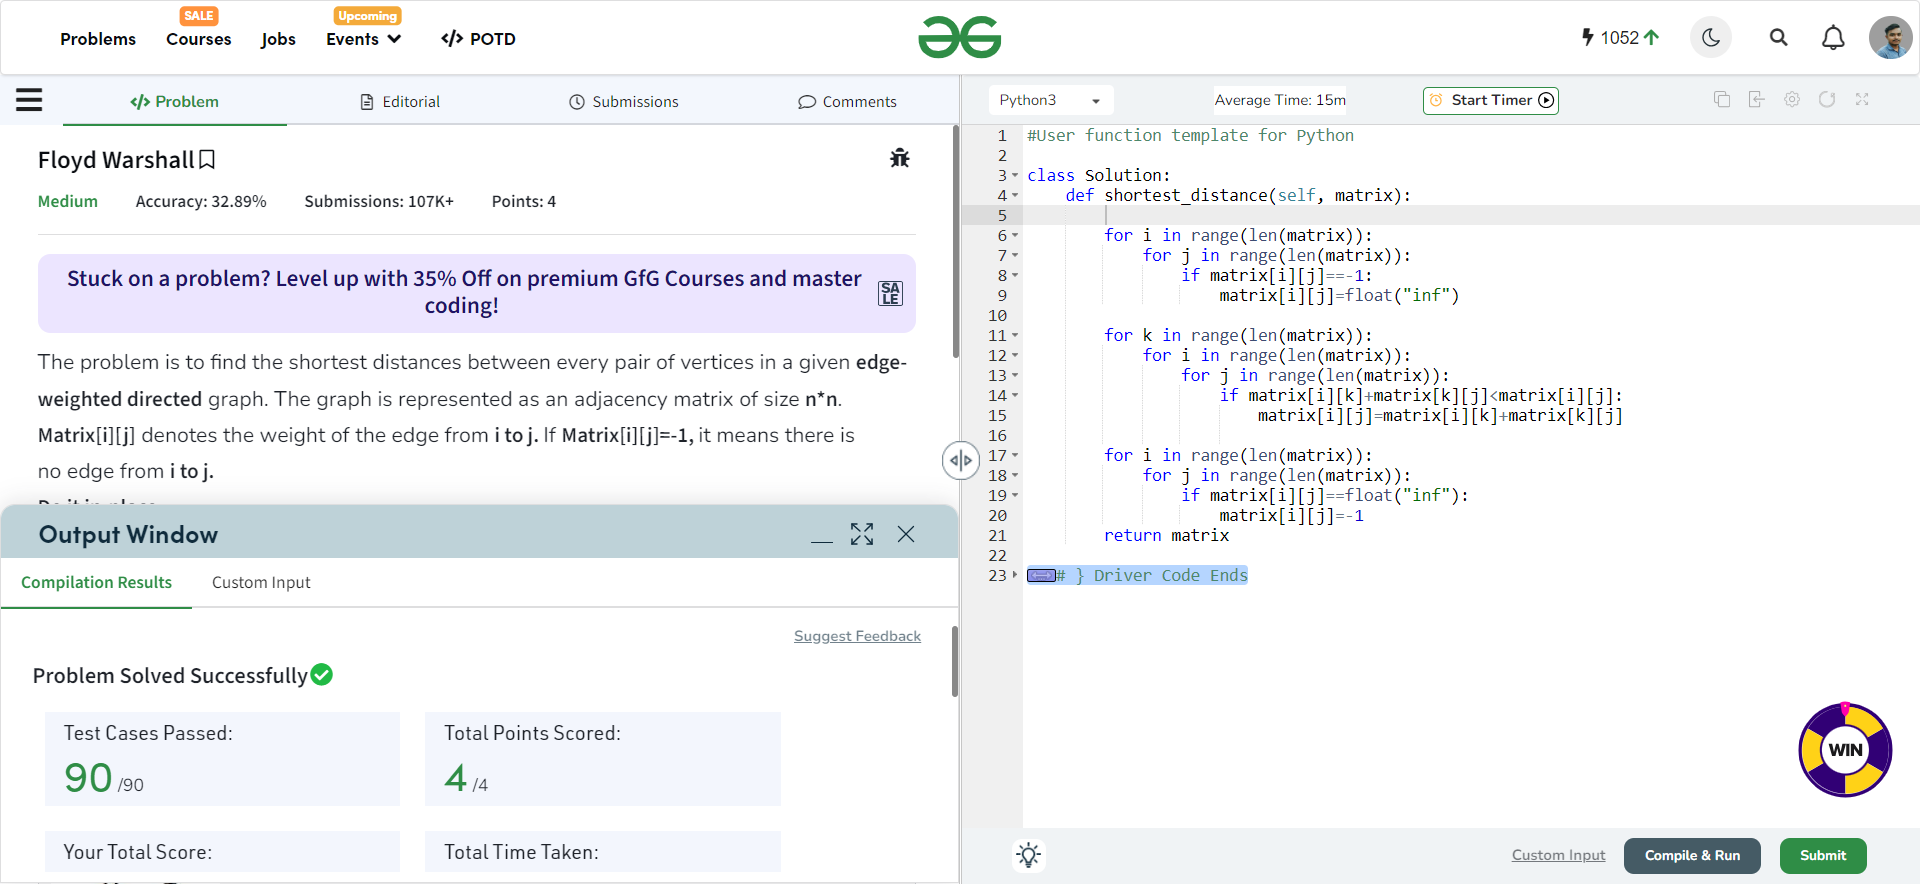Open the WIN spin wheel badge
This screenshot has height=884, width=1920.
tap(1845, 750)
